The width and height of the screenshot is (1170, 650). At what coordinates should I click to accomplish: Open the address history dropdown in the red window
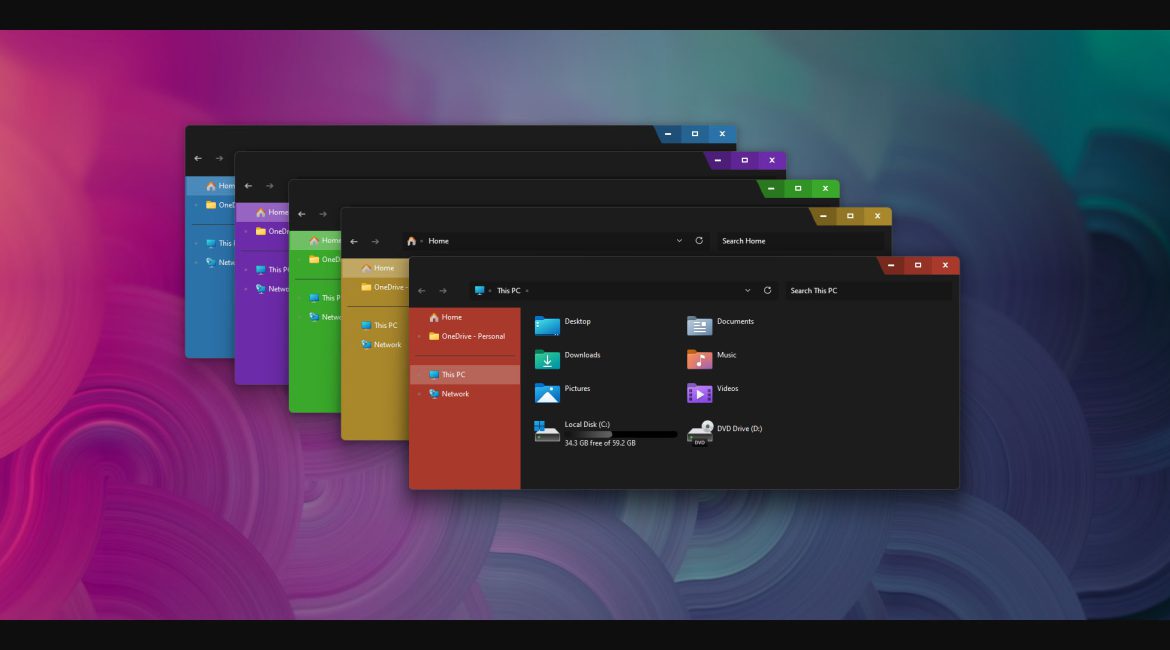click(x=748, y=291)
